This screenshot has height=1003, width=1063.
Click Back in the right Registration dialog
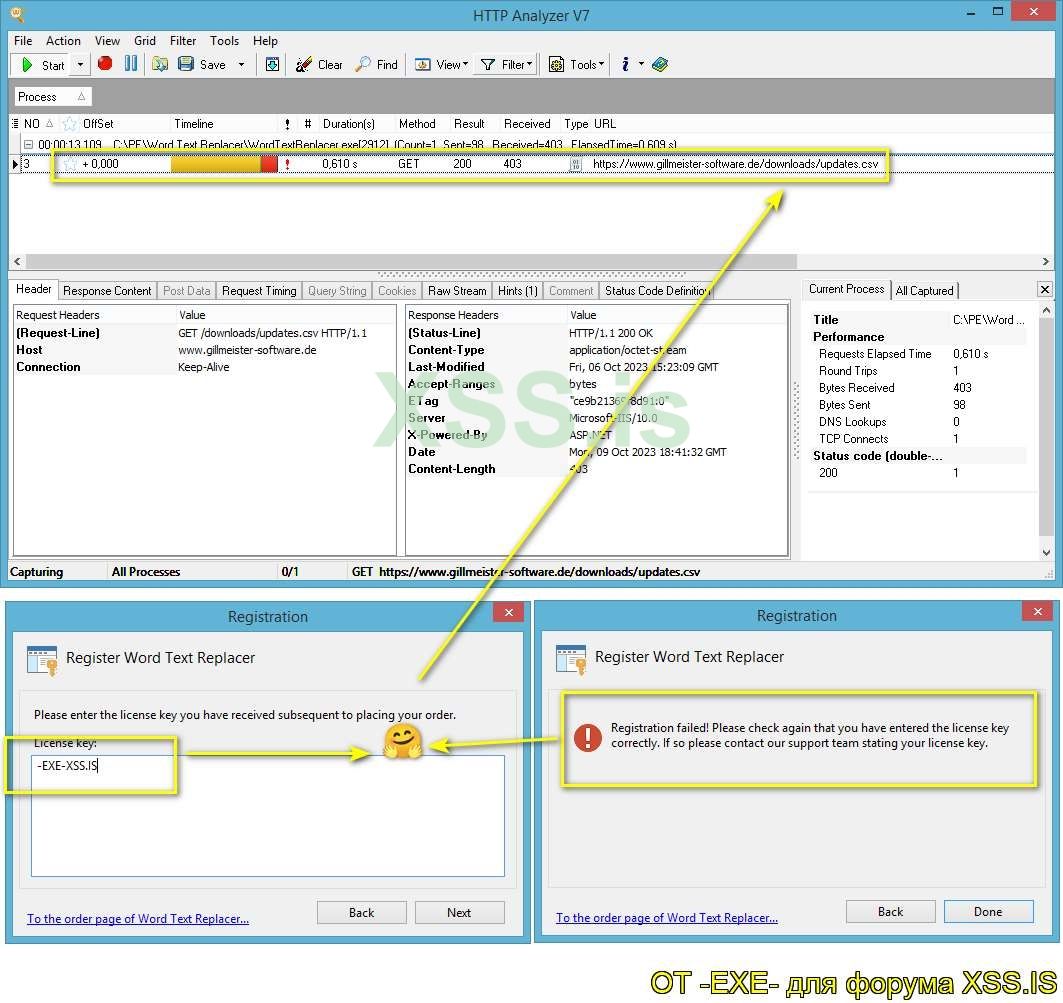(890, 912)
